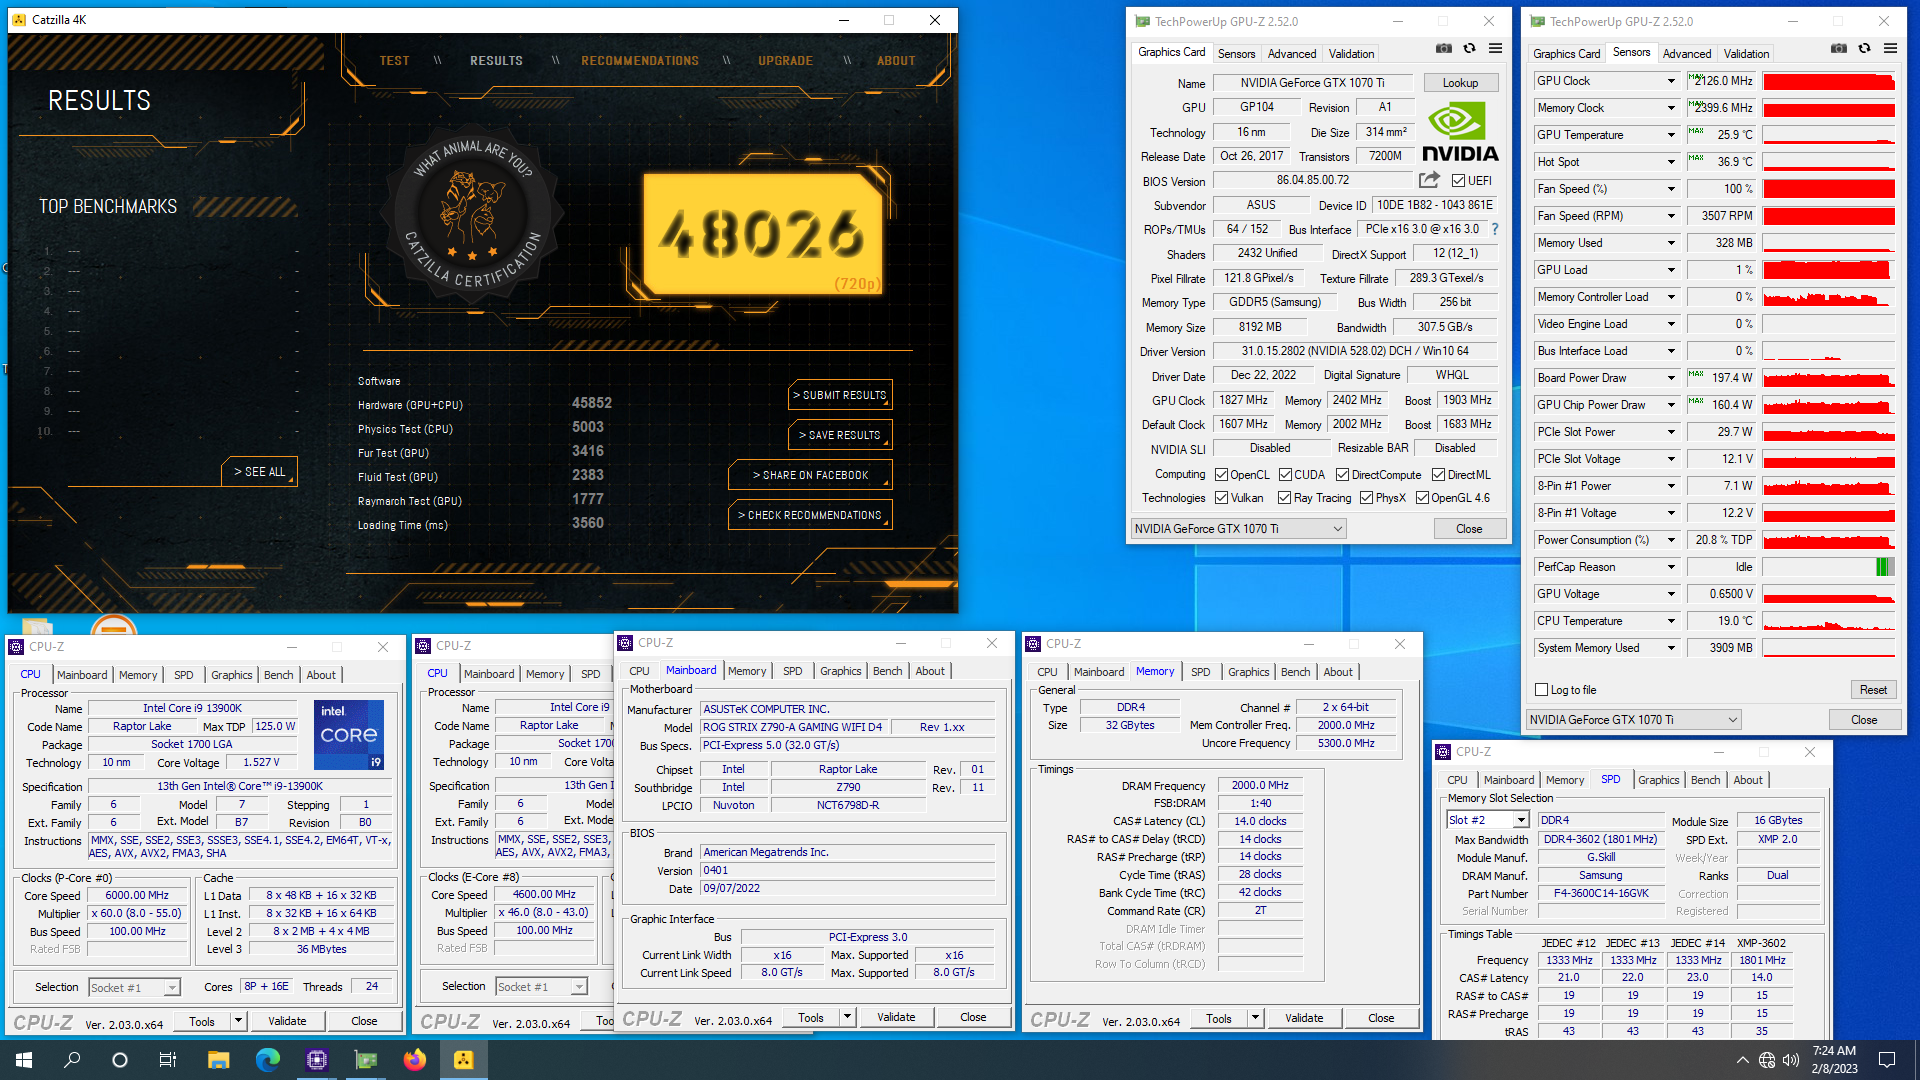Click the Lookup button in GPU-Z
This screenshot has height=1080, width=1920.
pos(1460,83)
